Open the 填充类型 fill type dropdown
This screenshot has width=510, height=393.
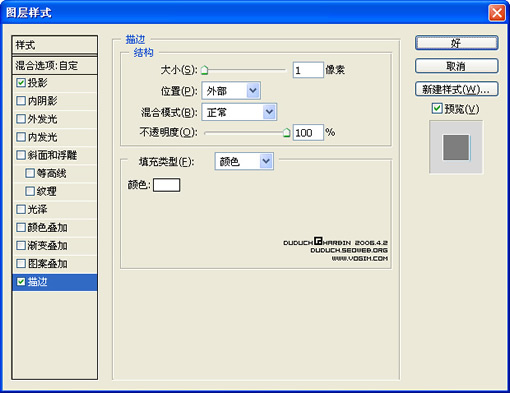pyautogui.click(x=244, y=161)
